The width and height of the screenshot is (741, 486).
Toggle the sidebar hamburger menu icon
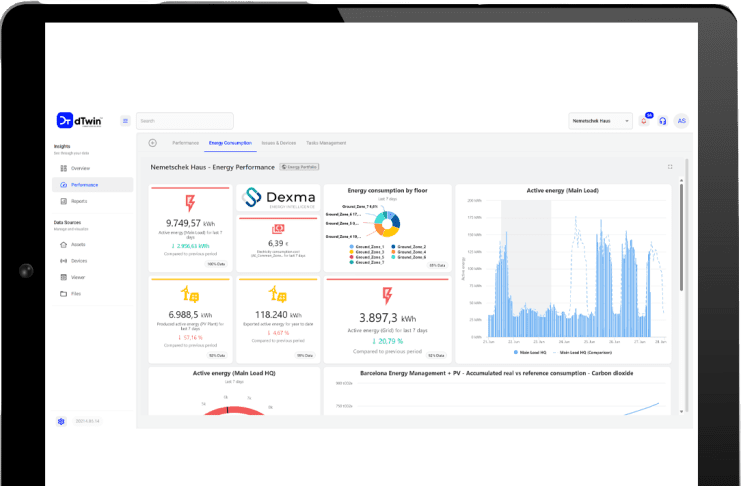pos(125,121)
